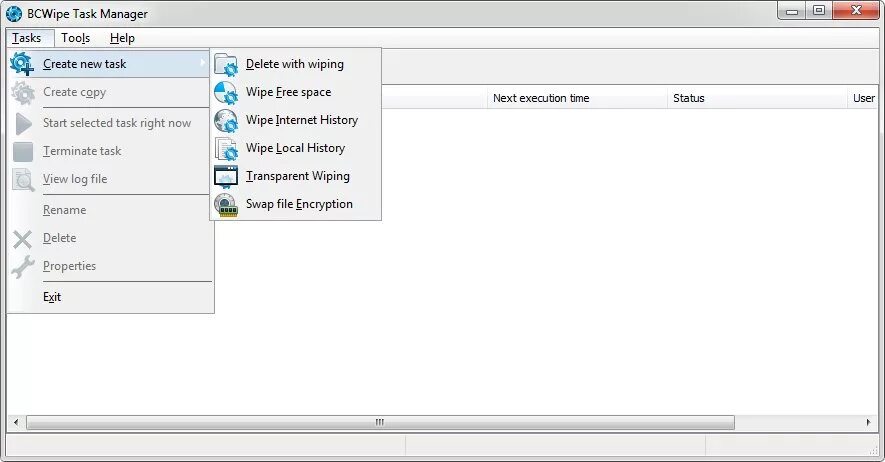Screen dimensions: 885x462
Task: Click the horizontal scrollbar thumb
Action: 380,422
